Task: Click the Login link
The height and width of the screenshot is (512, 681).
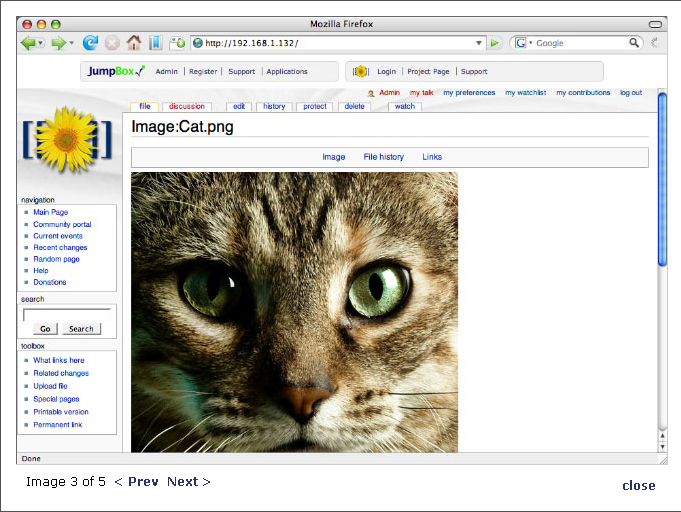Action: [387, 72]
